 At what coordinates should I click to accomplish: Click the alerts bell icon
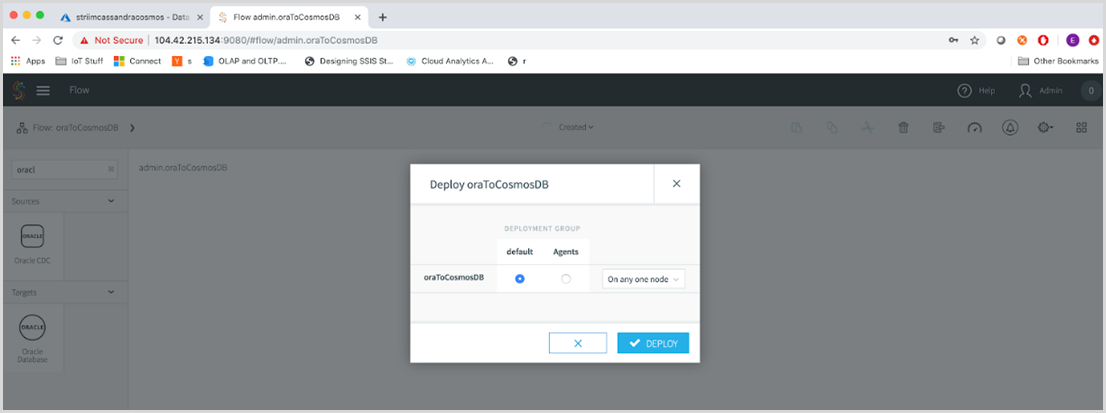click(1010, 128)
